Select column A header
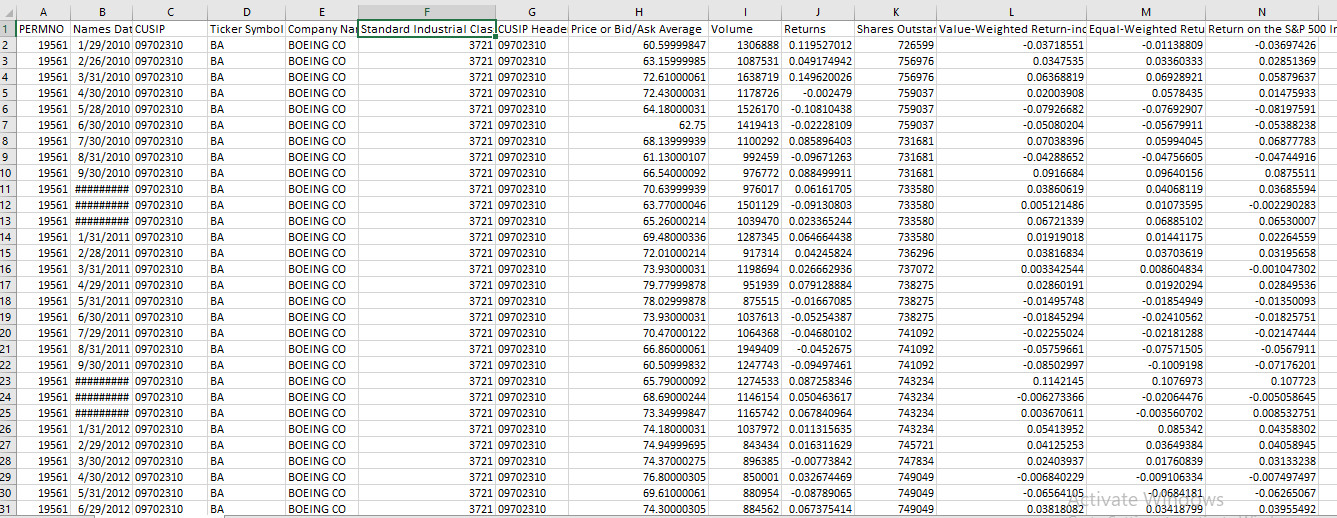 click(x=43, y=12)
